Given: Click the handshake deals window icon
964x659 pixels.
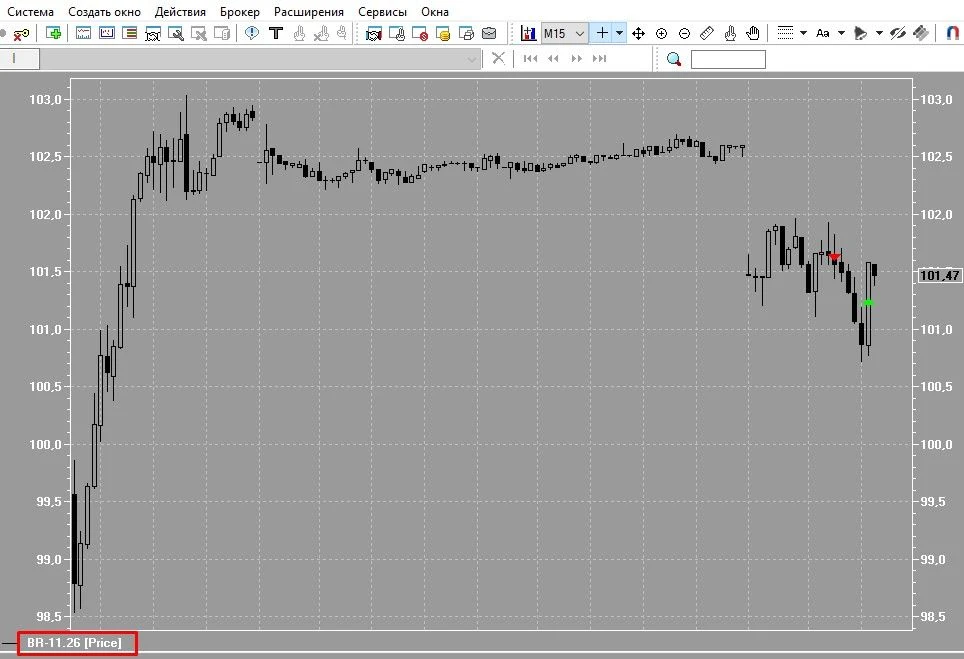Looking at the screenshot, I should tap(373, 33).
